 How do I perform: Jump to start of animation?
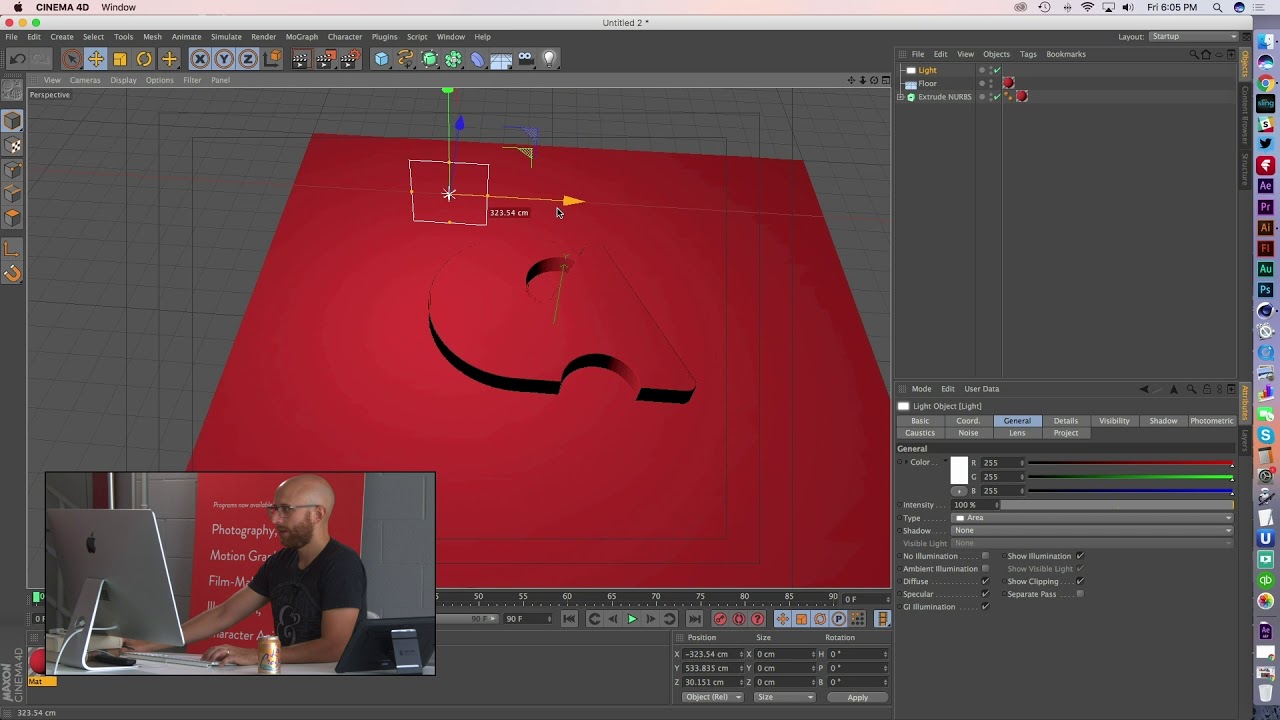569,619
